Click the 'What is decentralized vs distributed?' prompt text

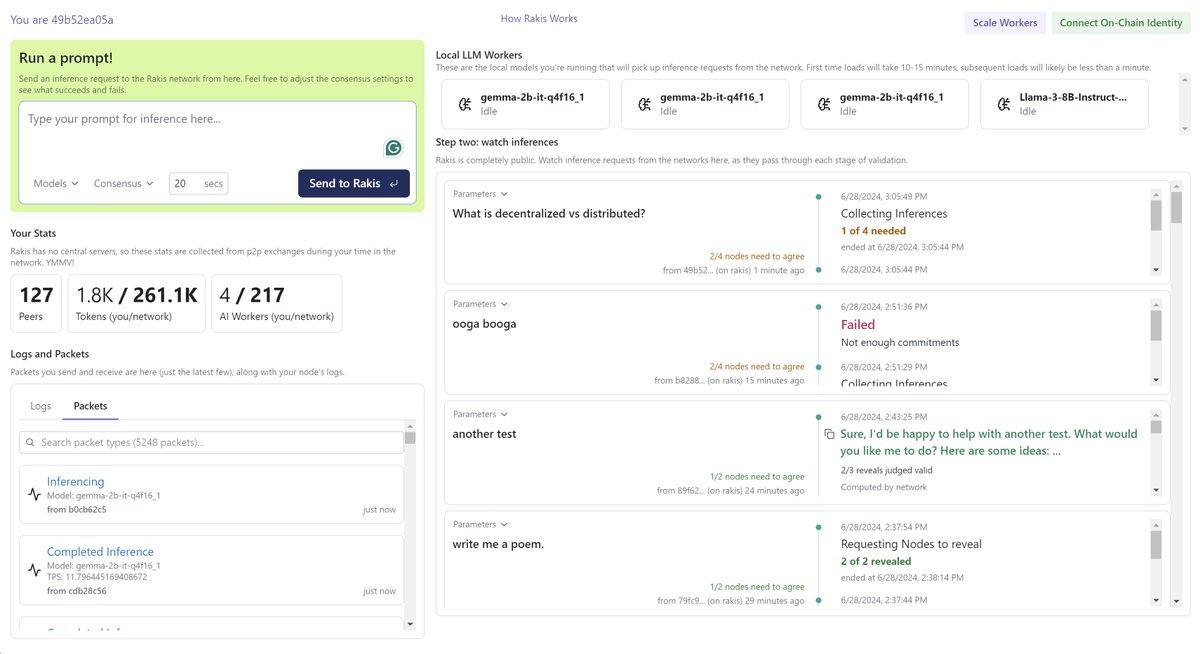(x=549, y=213)
